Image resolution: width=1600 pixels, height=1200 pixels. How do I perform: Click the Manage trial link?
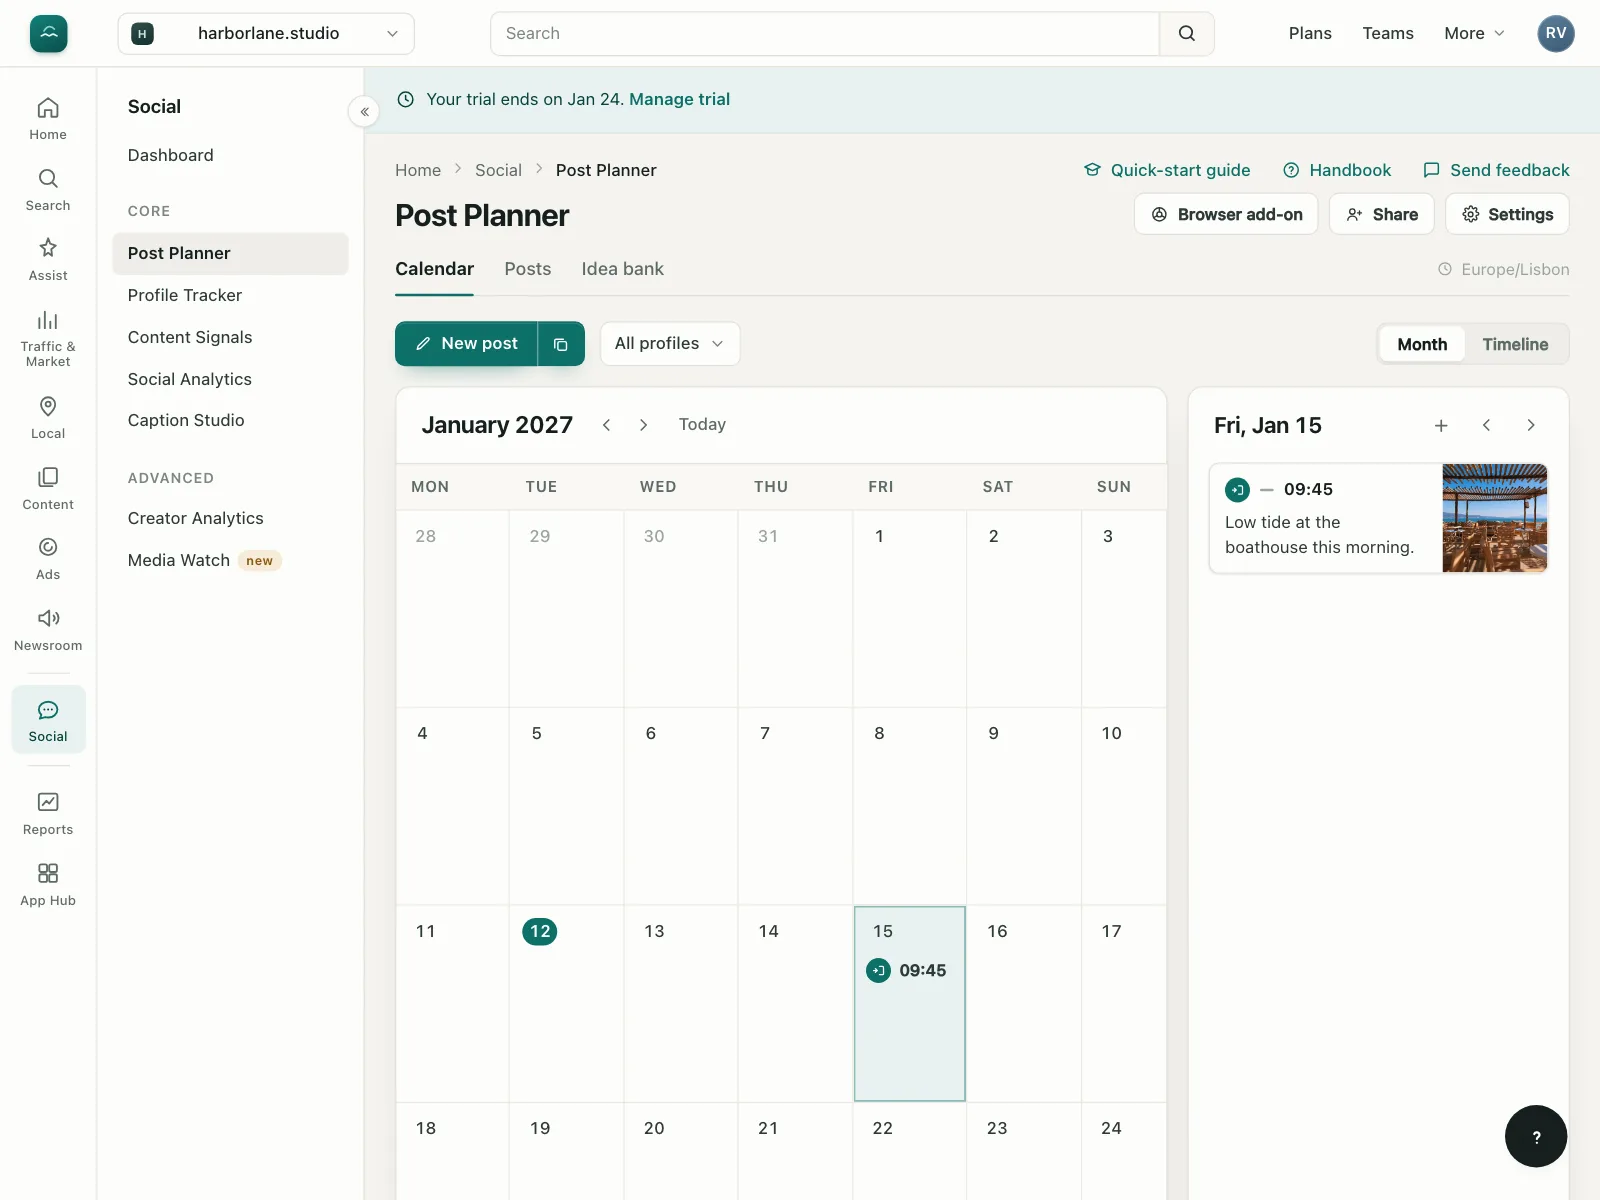679,99
